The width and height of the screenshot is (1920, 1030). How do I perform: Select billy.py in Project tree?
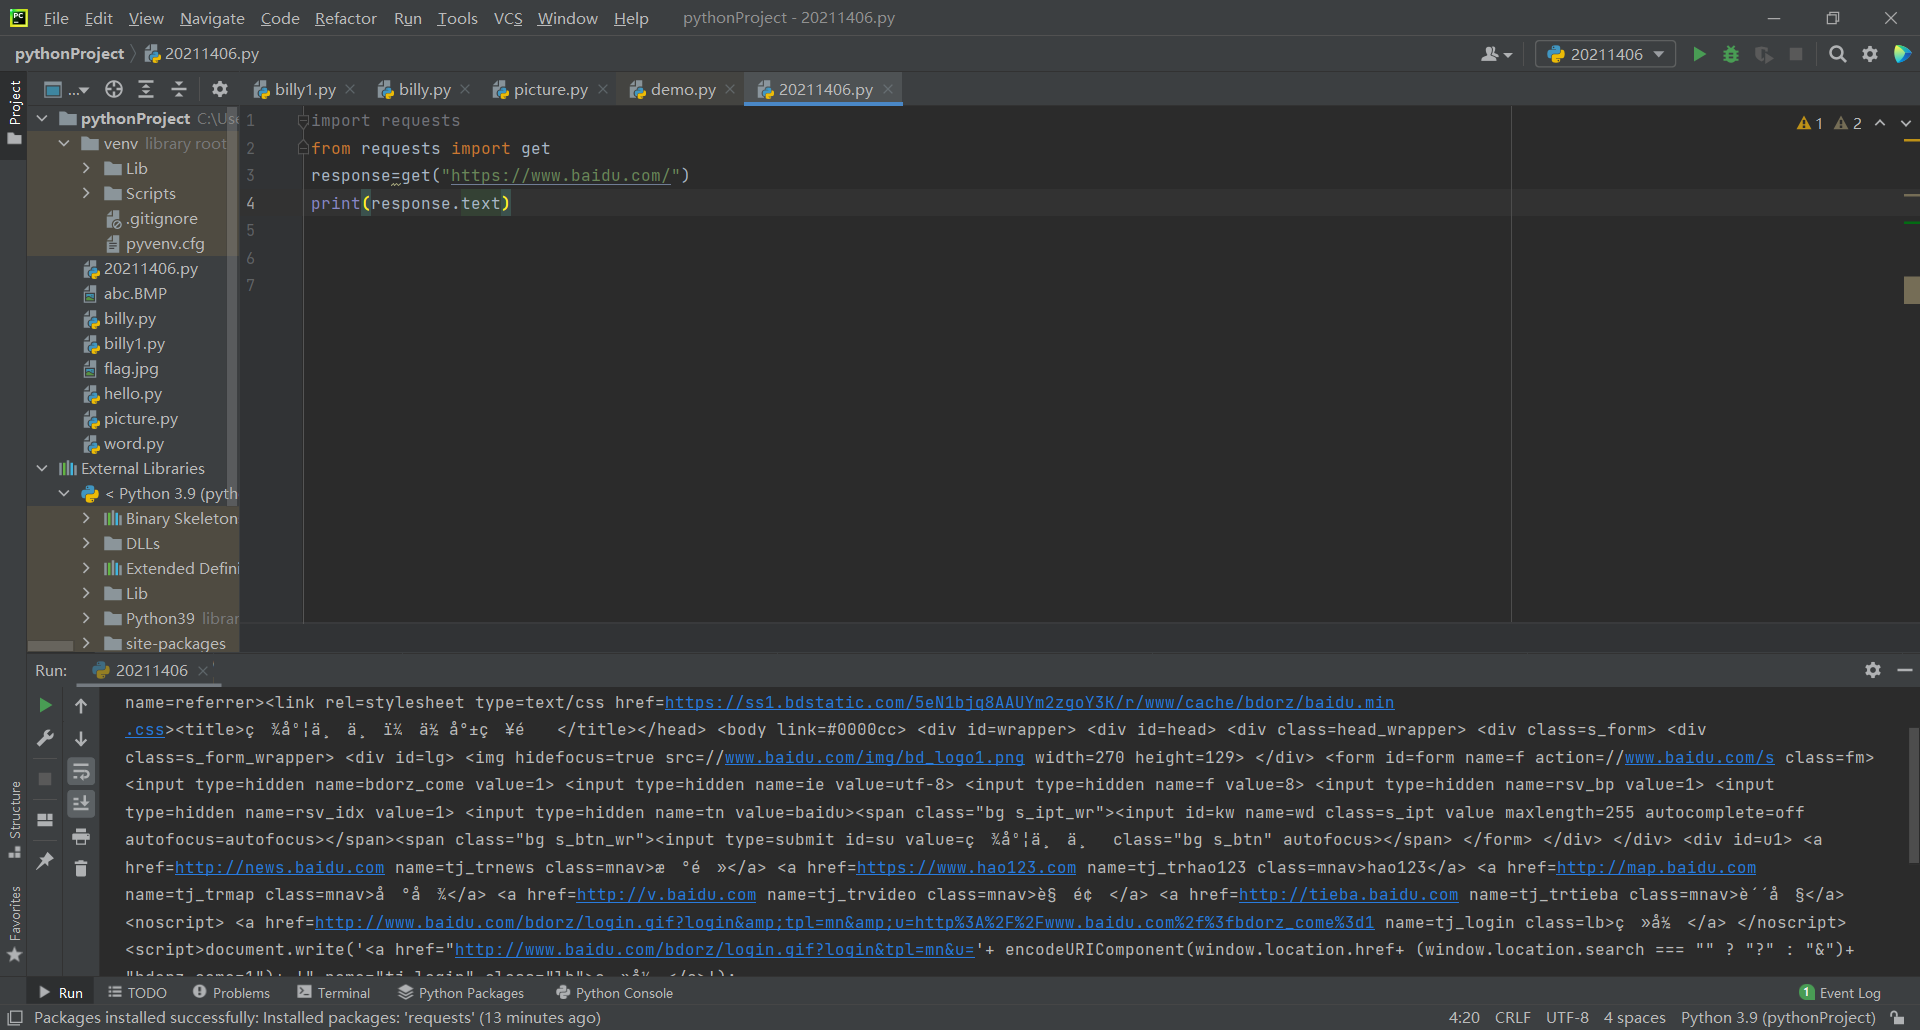pos(129,318)
